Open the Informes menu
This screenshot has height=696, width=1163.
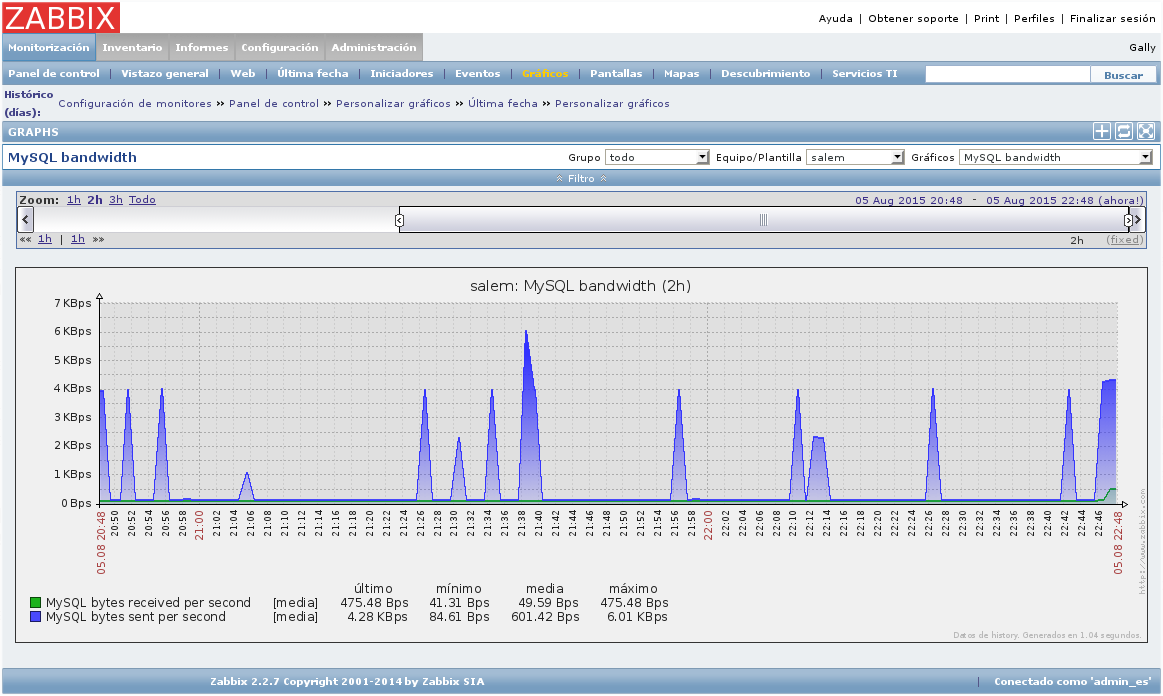tap(202, 47)
